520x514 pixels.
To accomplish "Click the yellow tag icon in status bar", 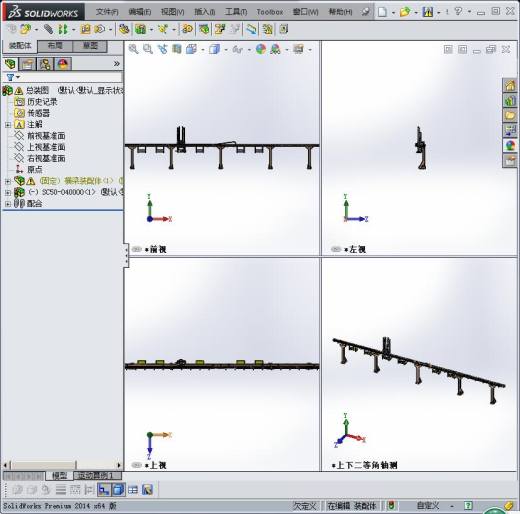I will click(508, 506).
